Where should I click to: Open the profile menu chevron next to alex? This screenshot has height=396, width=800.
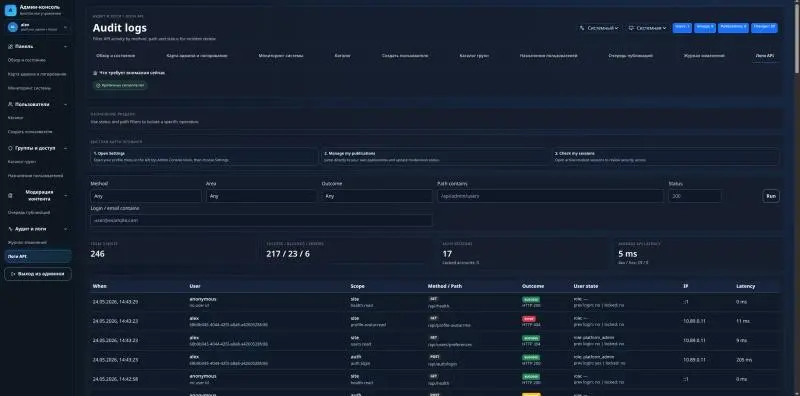65,27
